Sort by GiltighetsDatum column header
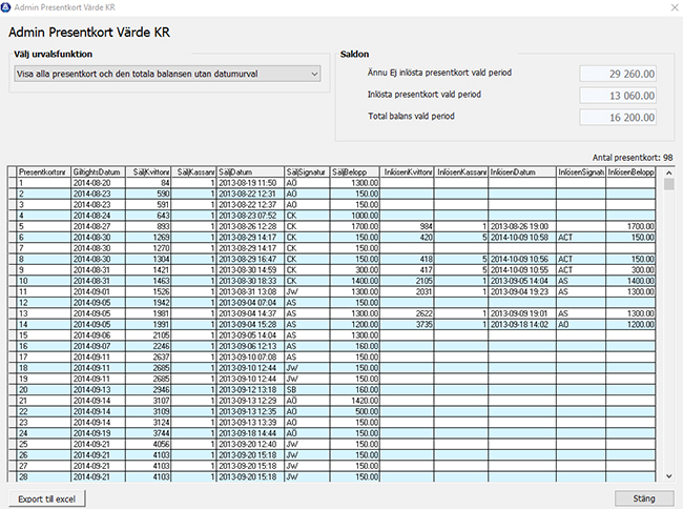The height and width of the screenshot is (509, 683). click(x=98, y=172)
